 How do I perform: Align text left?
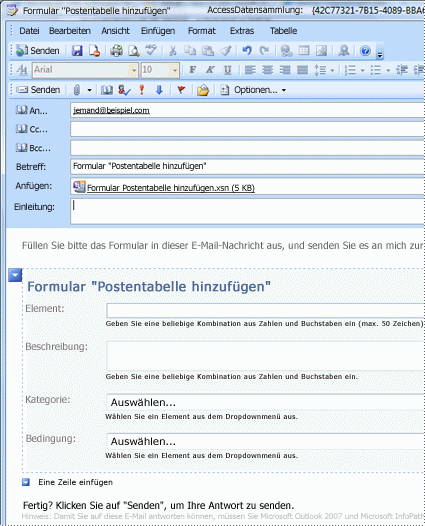click(250, 70)
